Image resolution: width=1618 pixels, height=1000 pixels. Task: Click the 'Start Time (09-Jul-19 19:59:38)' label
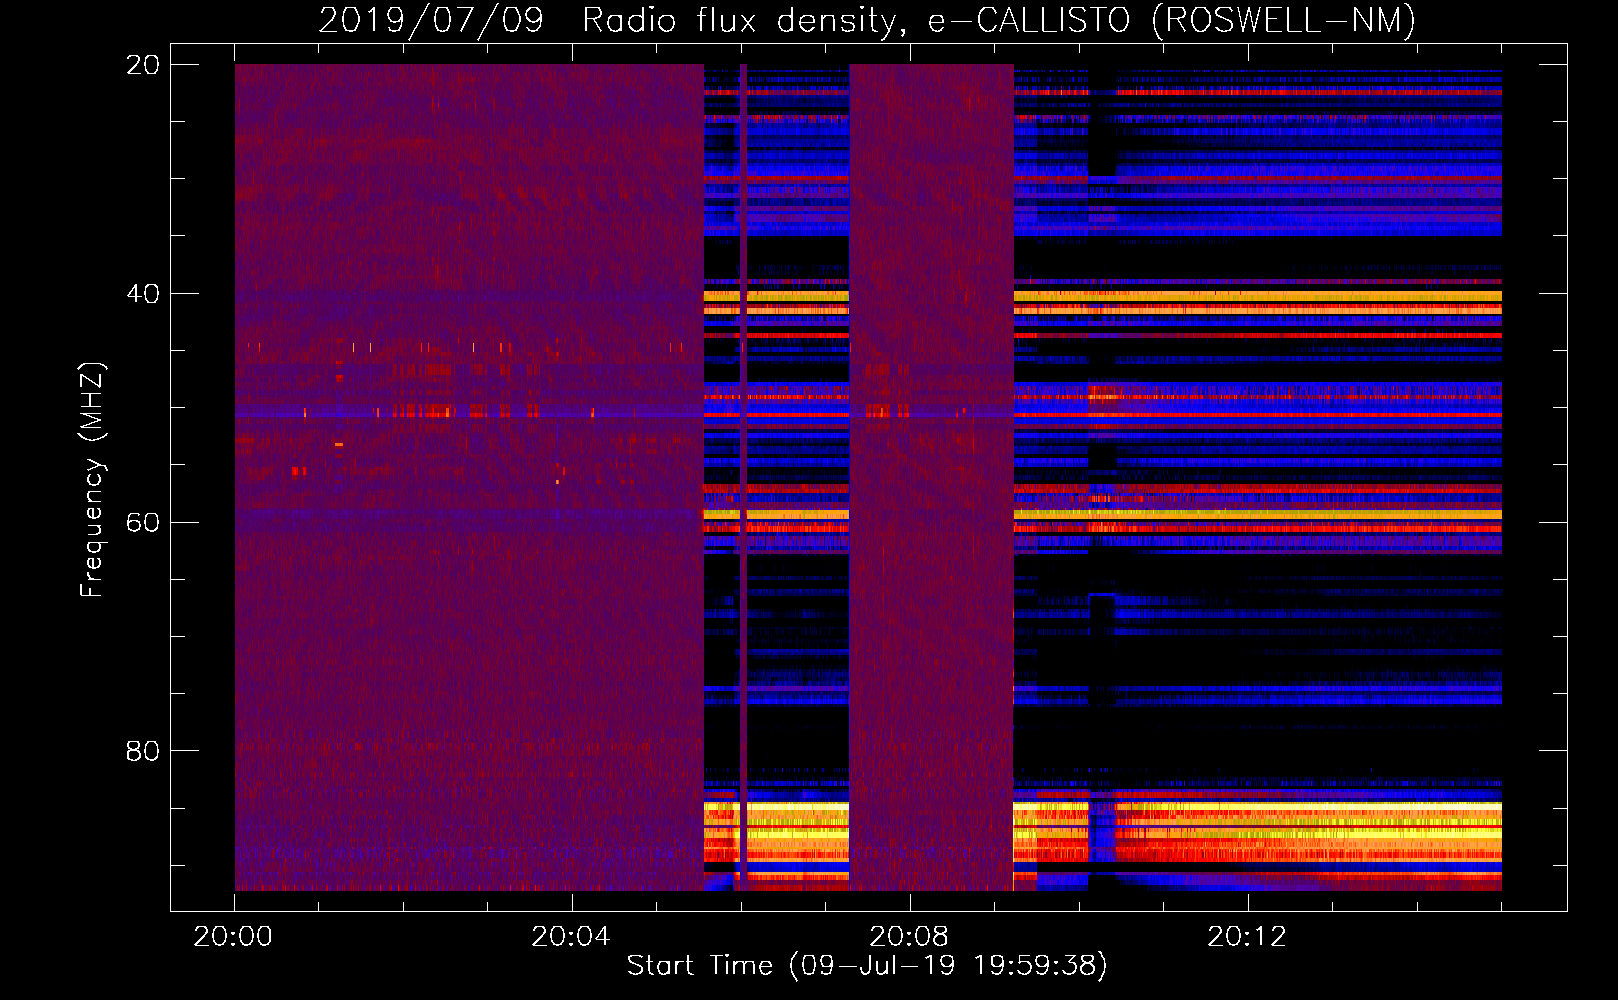867,965
